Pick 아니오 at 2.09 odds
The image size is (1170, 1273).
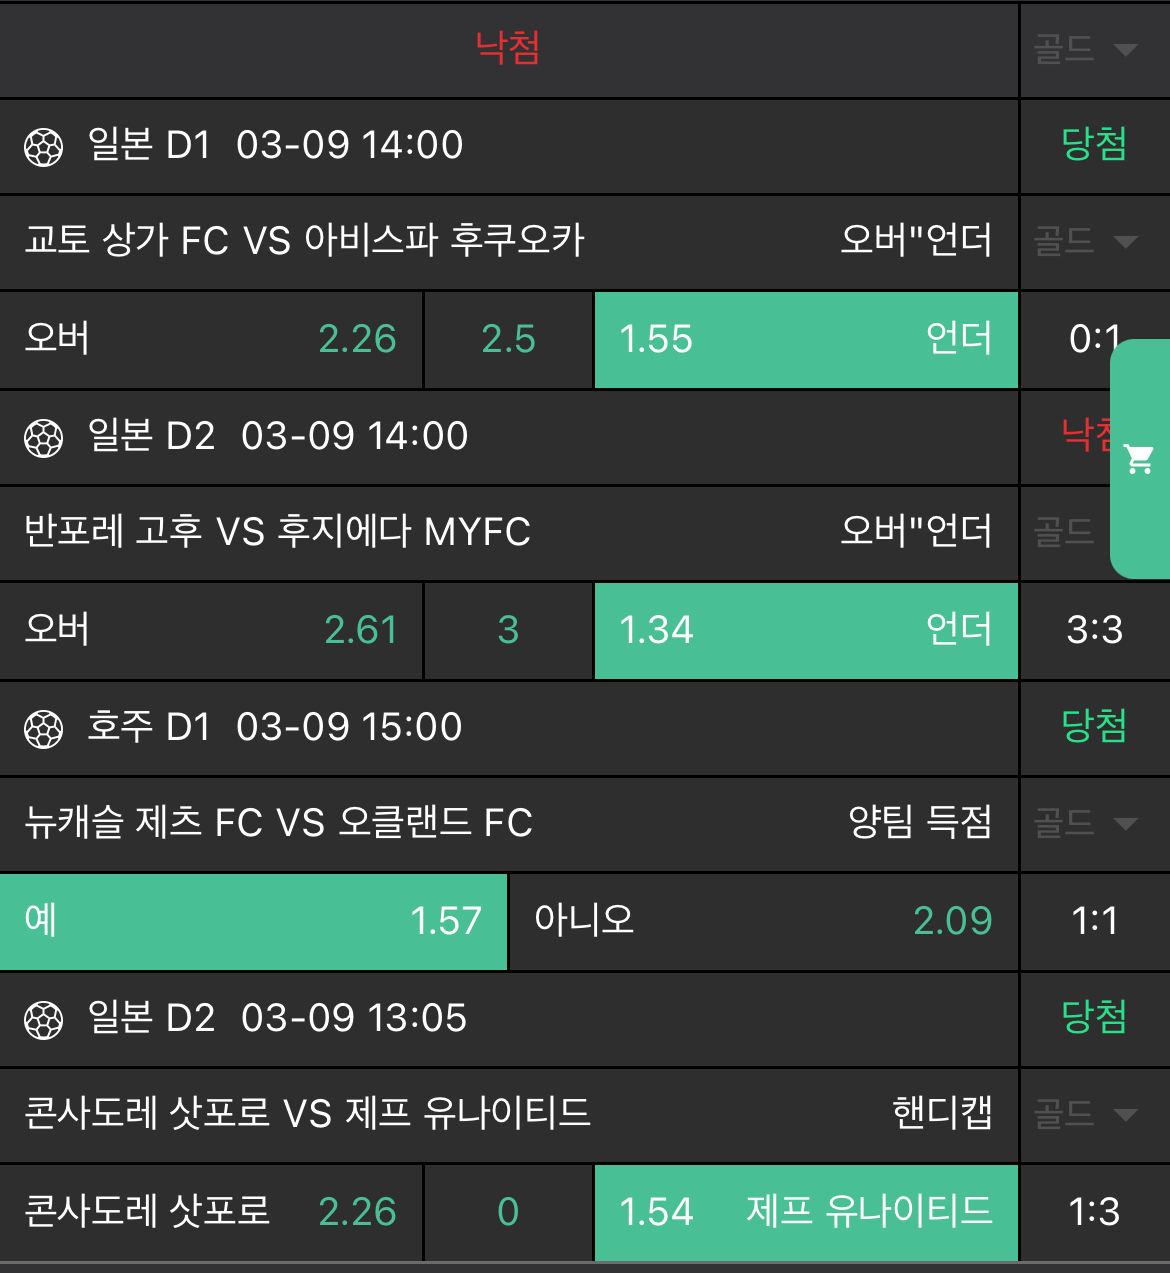(x=763, y=921)
